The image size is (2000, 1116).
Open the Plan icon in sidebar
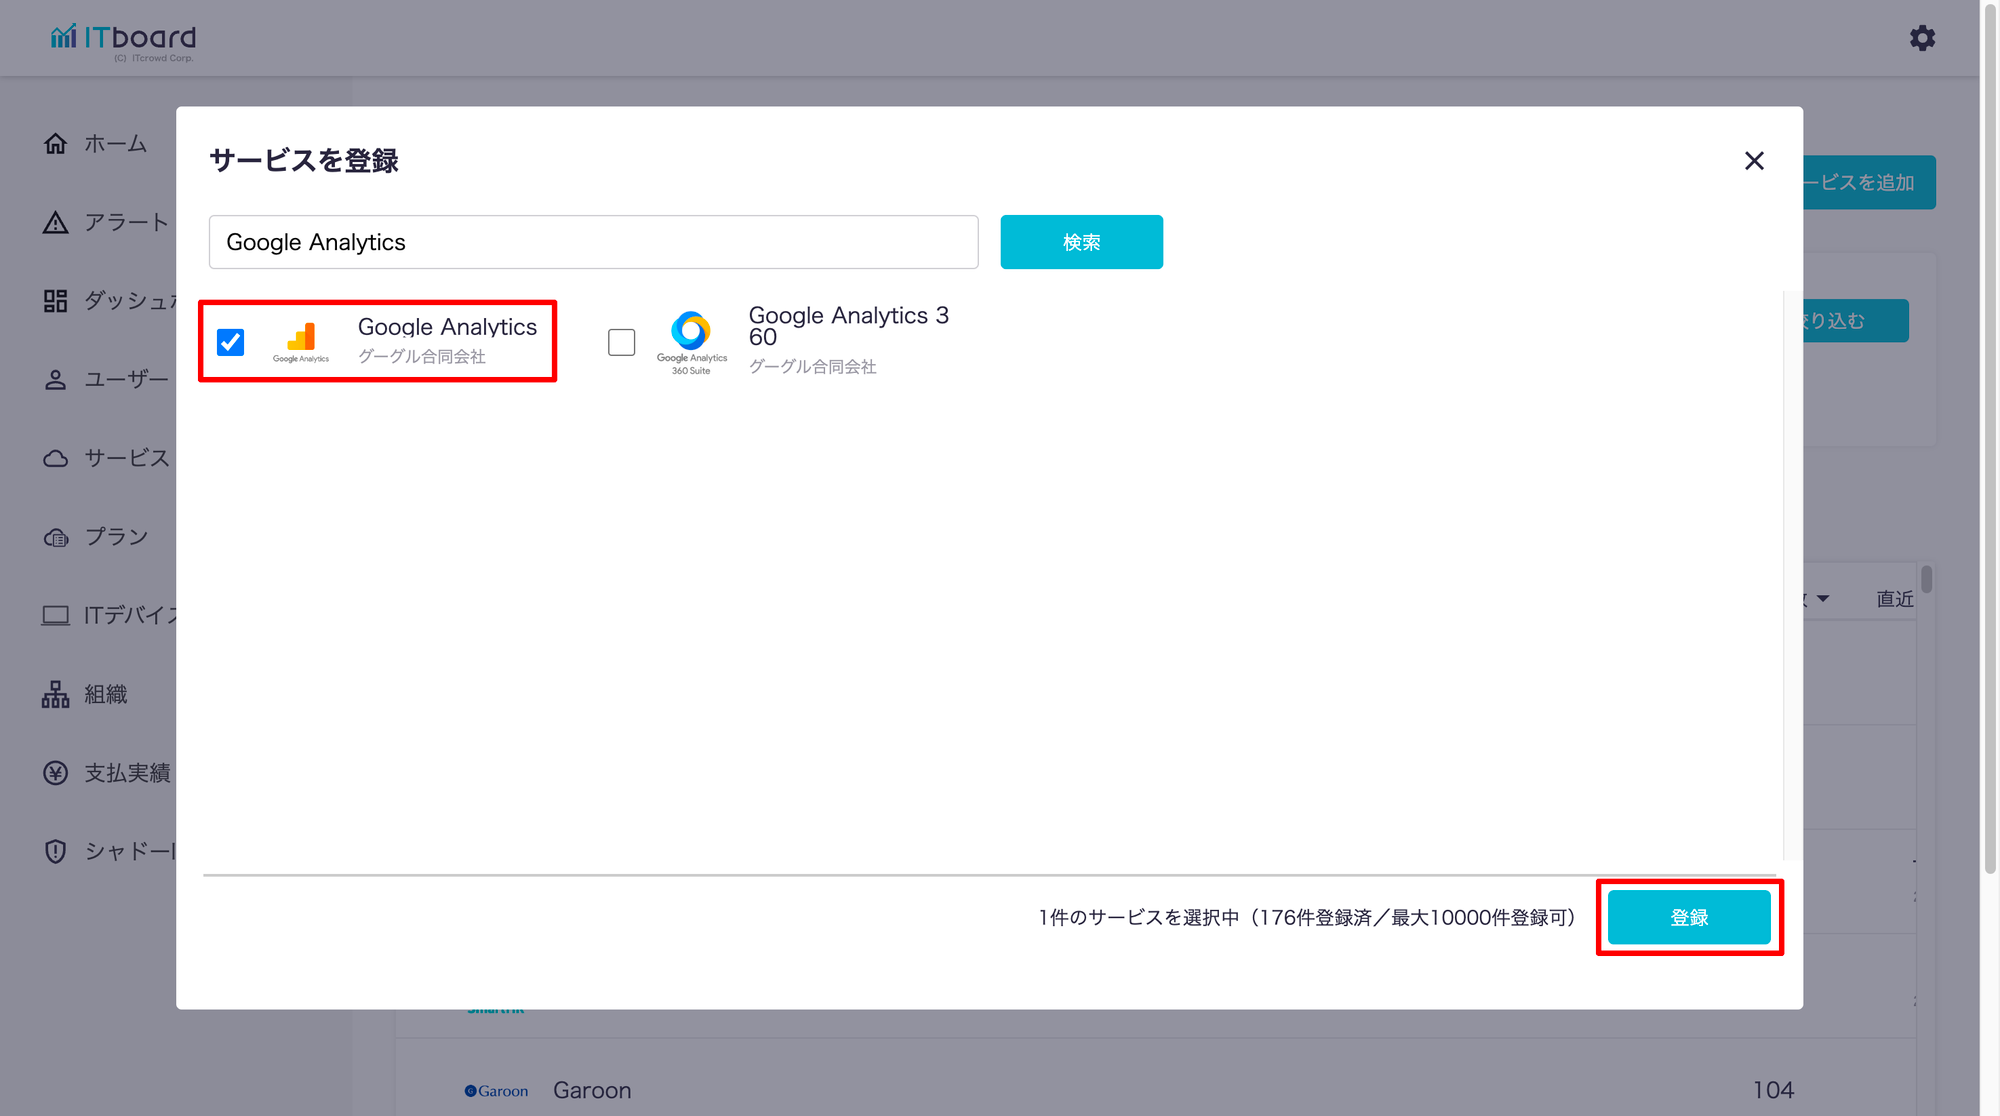(x=56, y=537)
